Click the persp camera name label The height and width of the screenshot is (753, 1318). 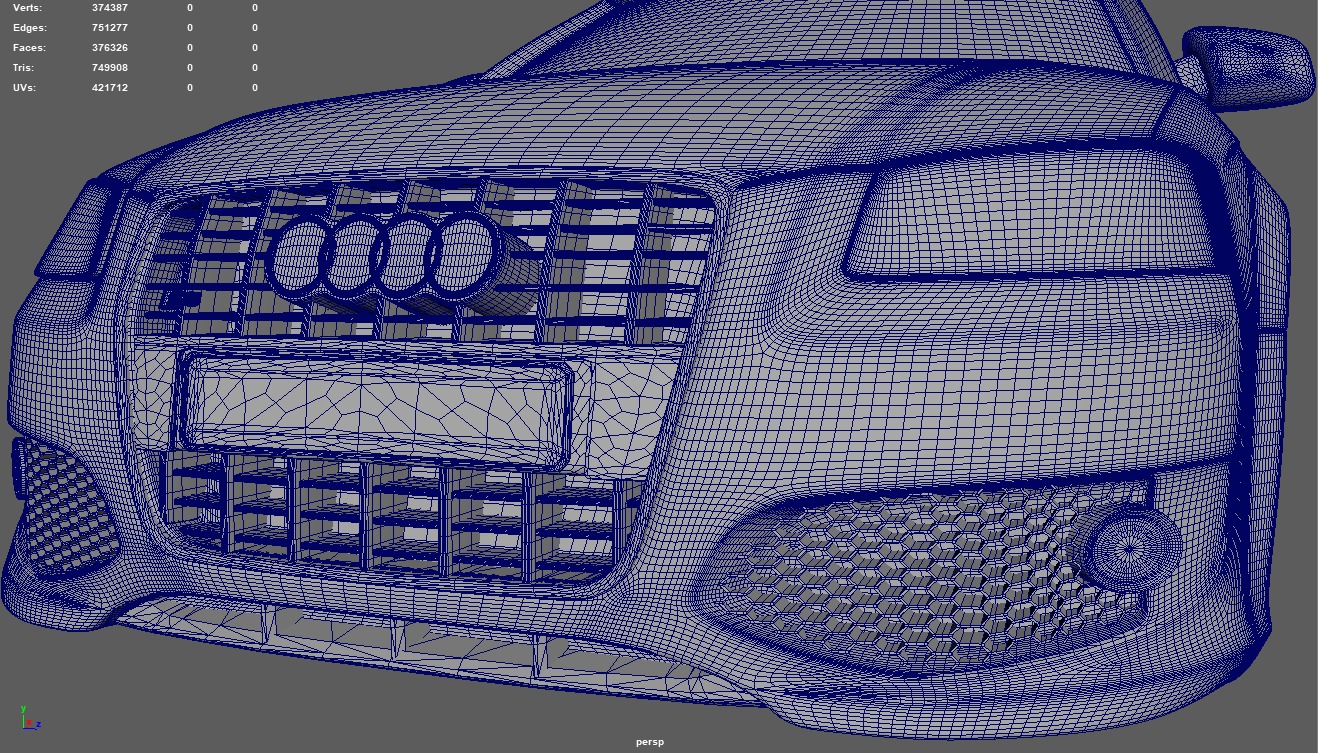650,742
